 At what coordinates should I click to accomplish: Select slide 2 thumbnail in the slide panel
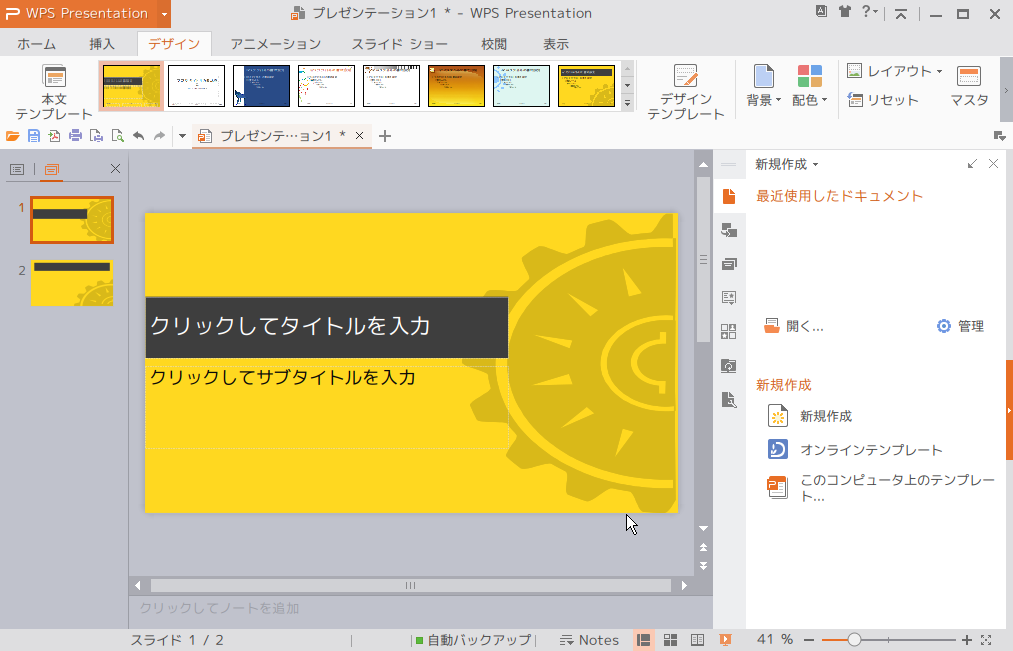[72, 283]
